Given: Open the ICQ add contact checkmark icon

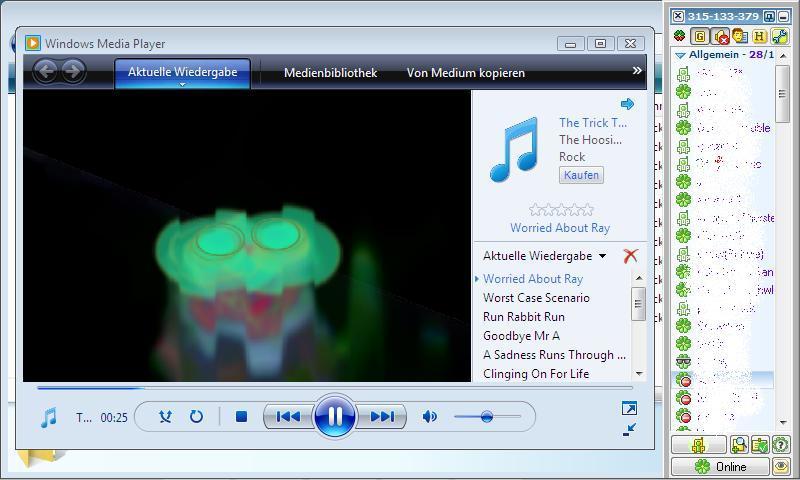Looking at the screenshot, I should [759, 445].
